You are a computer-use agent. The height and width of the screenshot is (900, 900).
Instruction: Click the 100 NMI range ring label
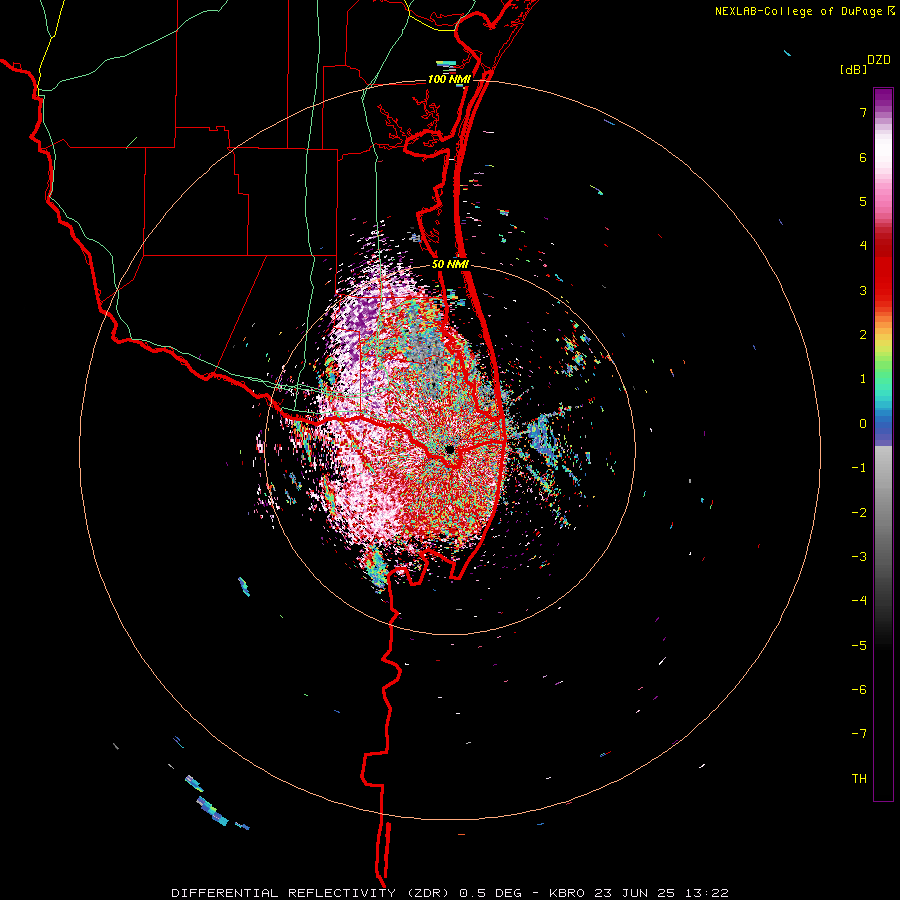tap(449, 79)
